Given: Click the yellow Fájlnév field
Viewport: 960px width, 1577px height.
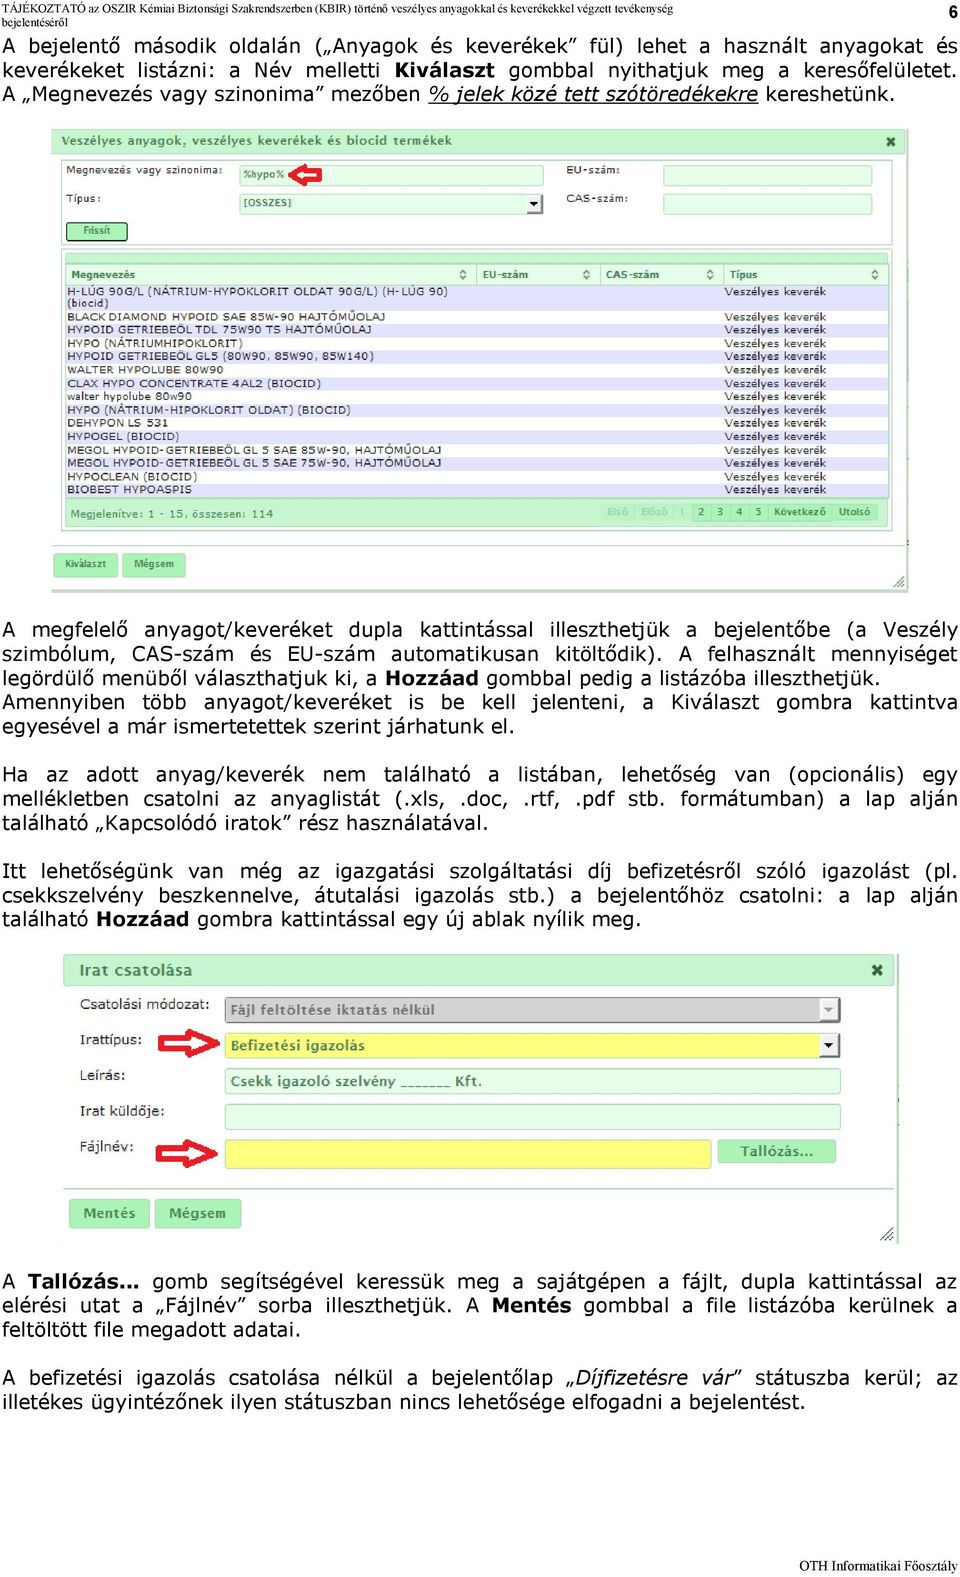Looking at the screenshot, I should point(468,1153).
